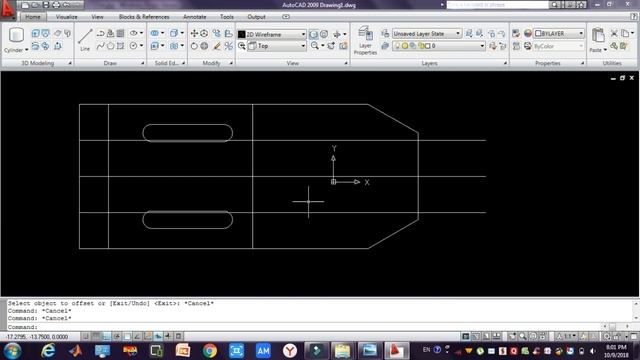The width and height of the screenshot is (640, 360).
Task: Open MATLAB from the taskbar
Action: click(75, 351)
